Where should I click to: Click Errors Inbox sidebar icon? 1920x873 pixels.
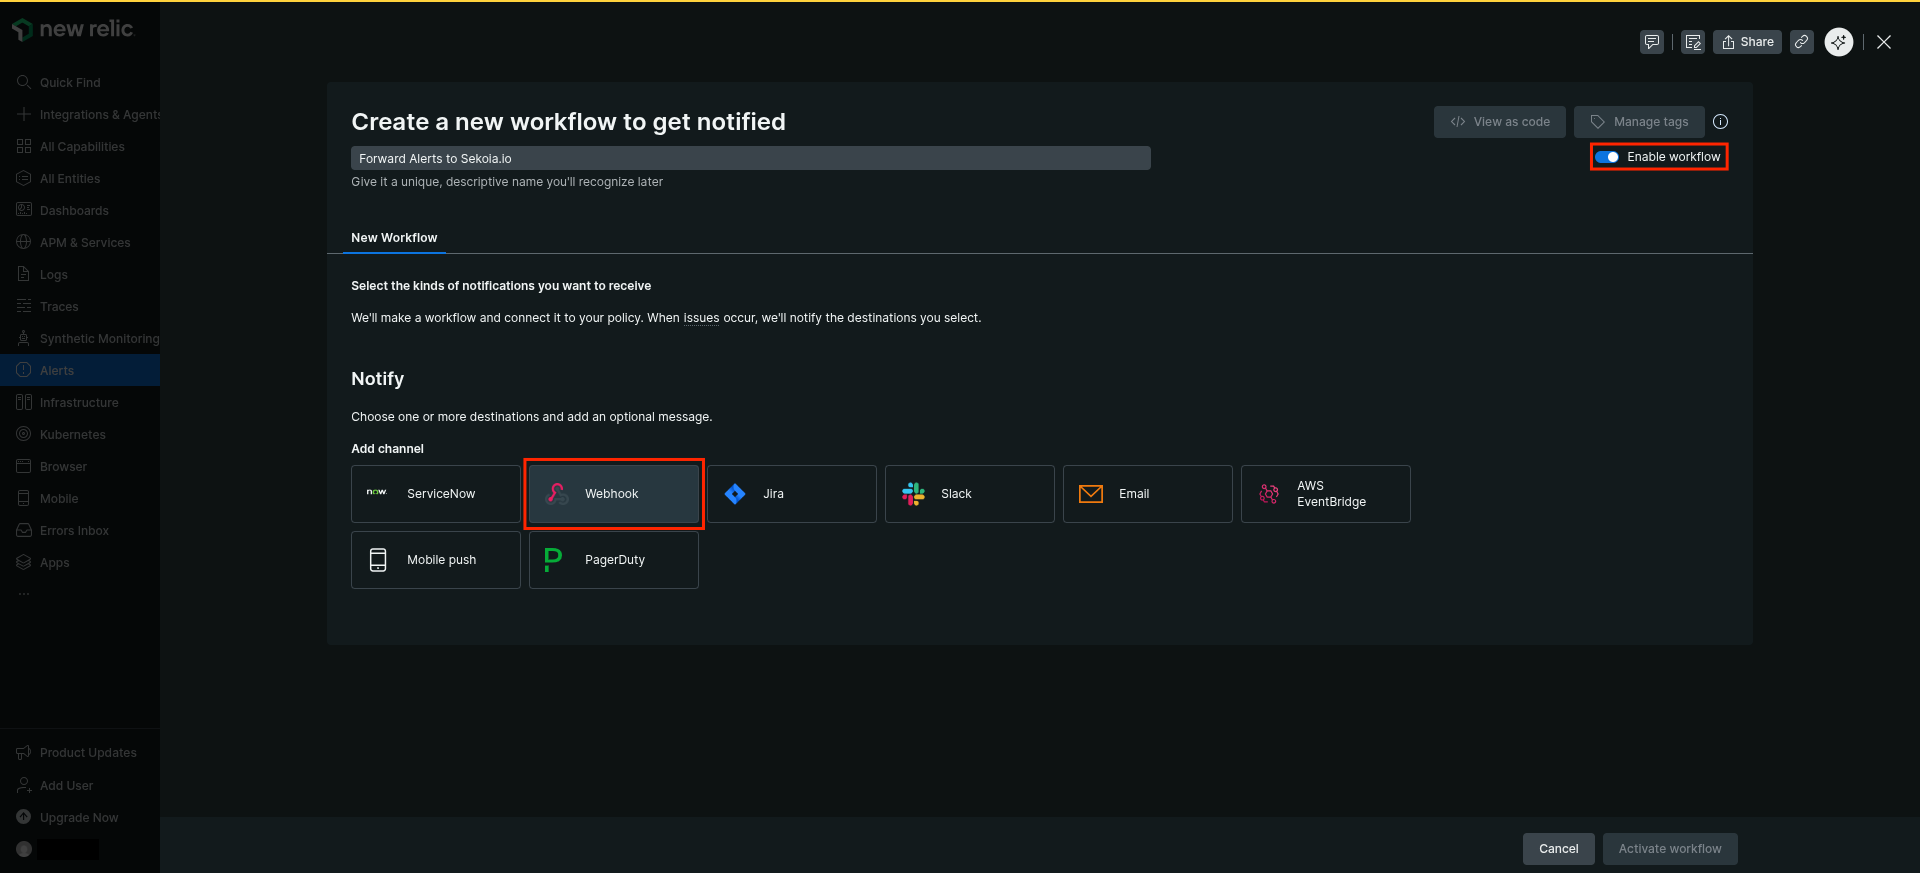point(24,530)
